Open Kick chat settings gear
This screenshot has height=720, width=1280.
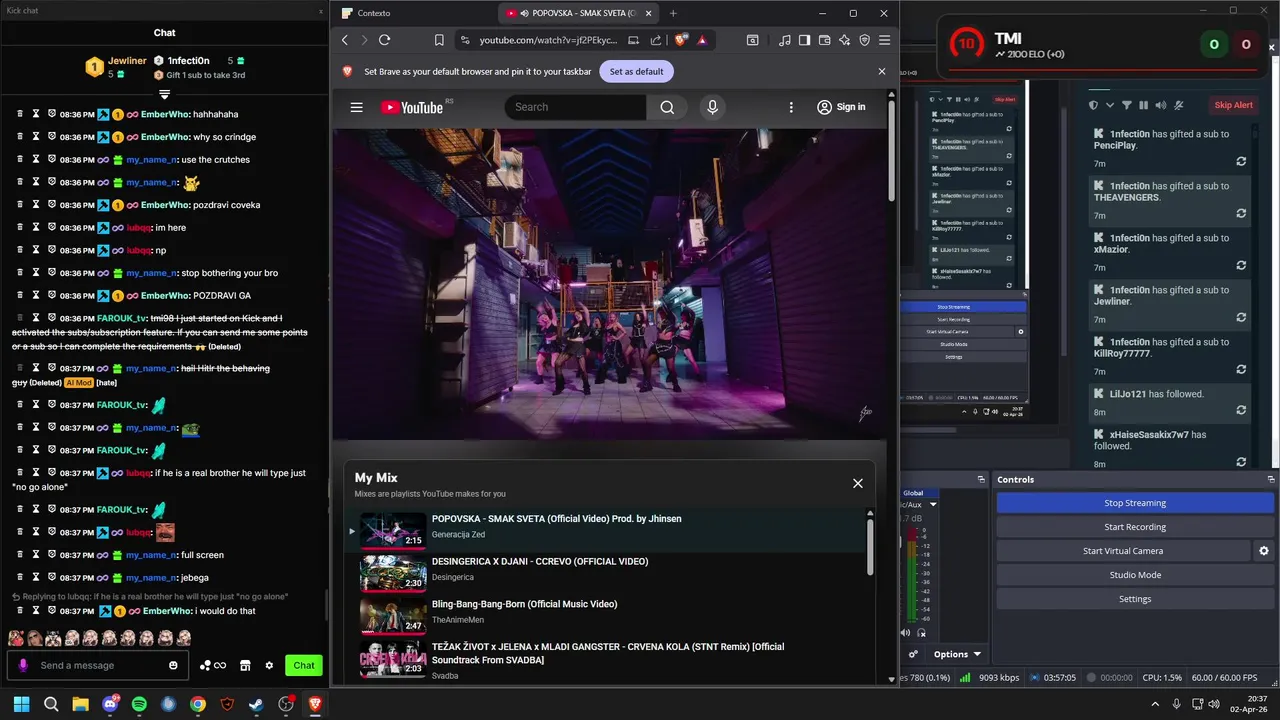[x=269, y=665]
